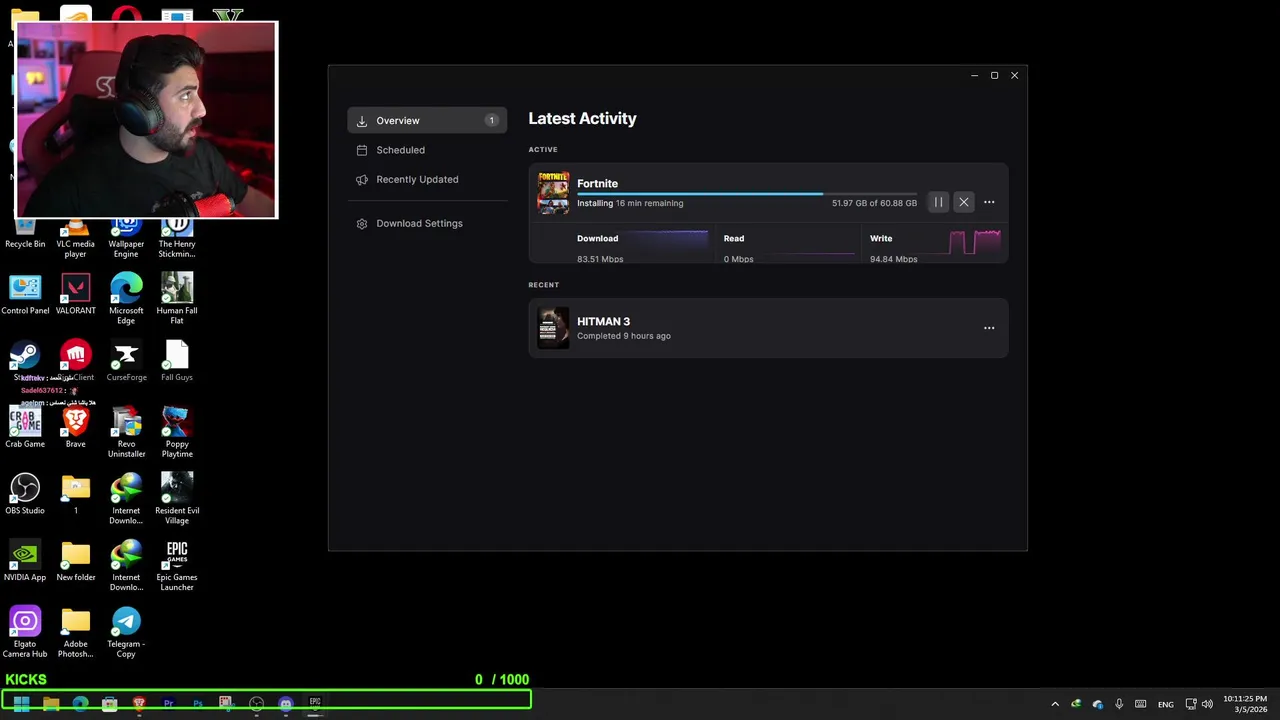Click the Overview download icon in the sidebar
The height and width of the screenshot is (720, 1280).
coord(362,121)
